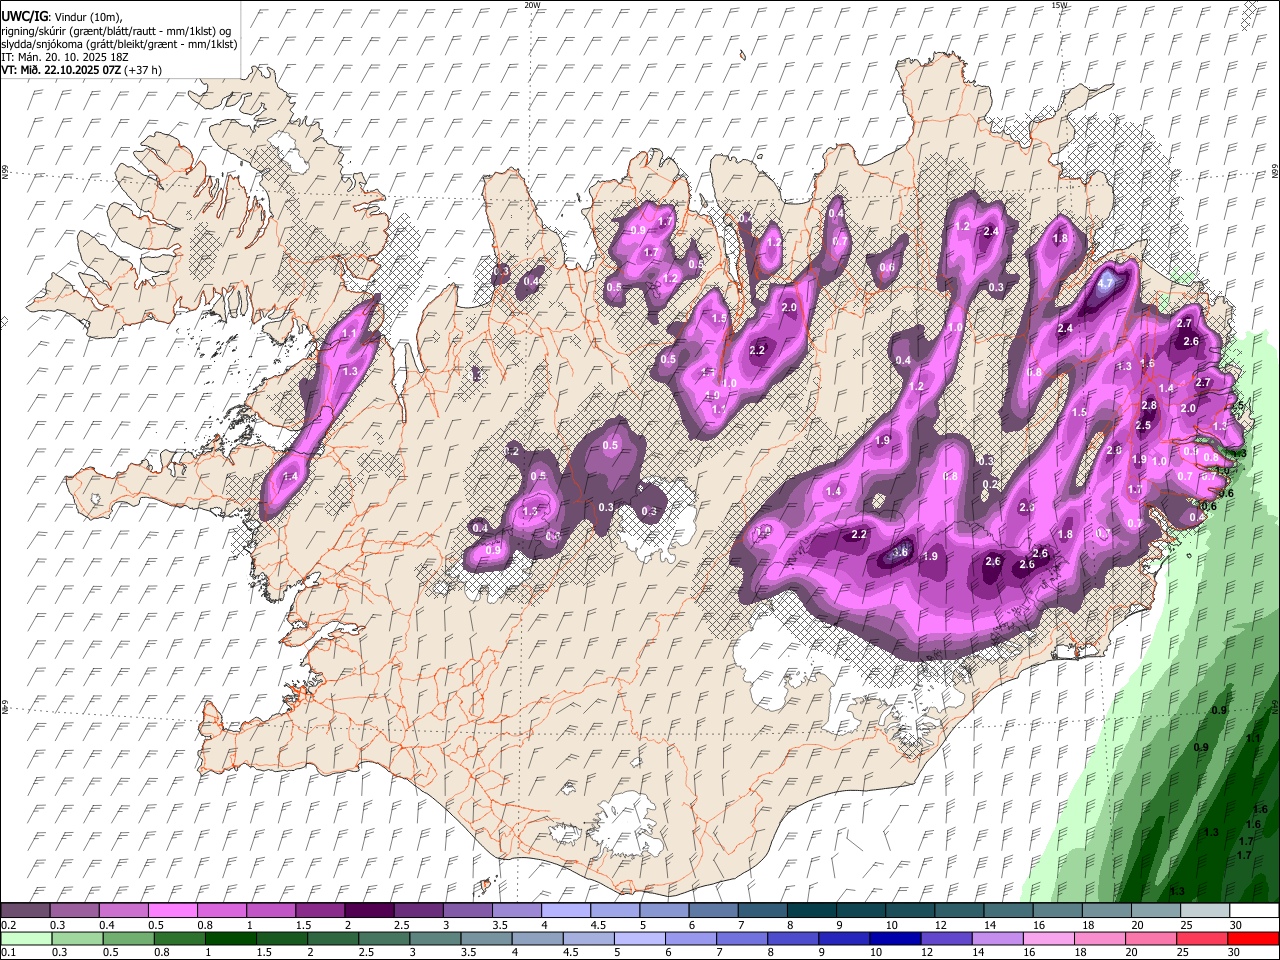Click the rain legend swatch between 4 and 4.5
The width and height of the screenshot is (1280, 960).
tap(538, 939)
